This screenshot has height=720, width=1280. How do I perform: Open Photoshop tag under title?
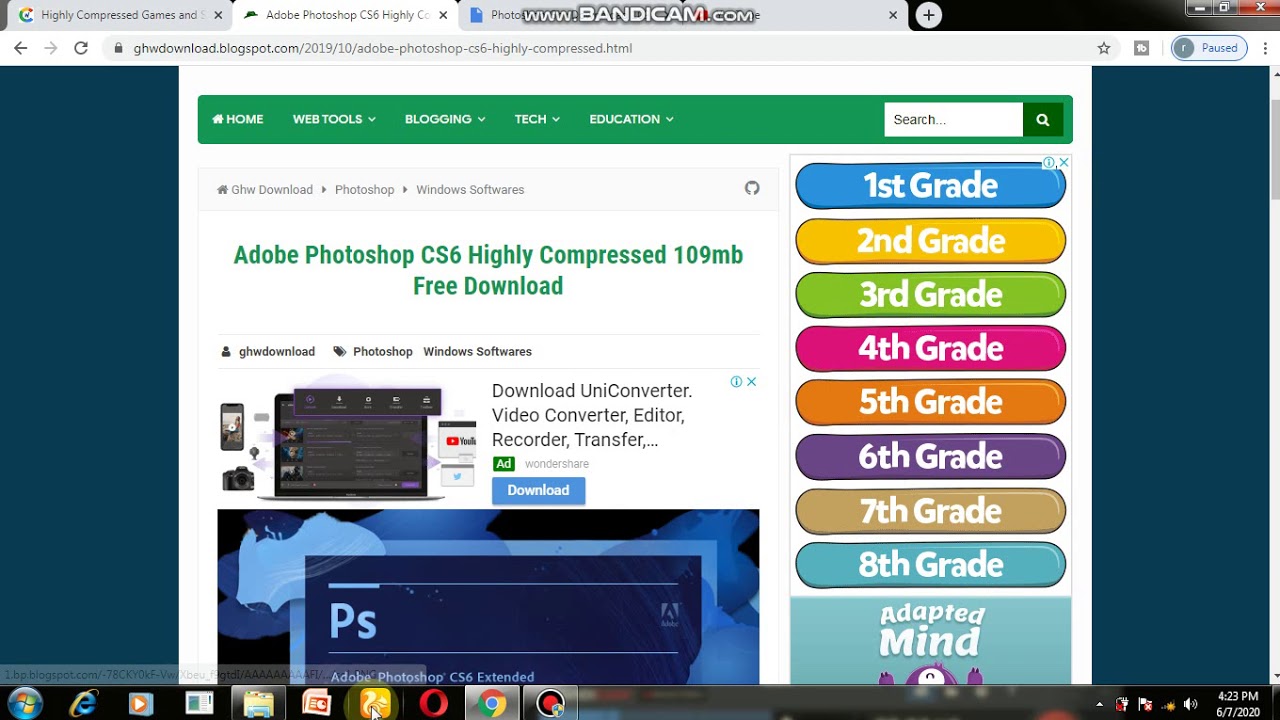383,351
